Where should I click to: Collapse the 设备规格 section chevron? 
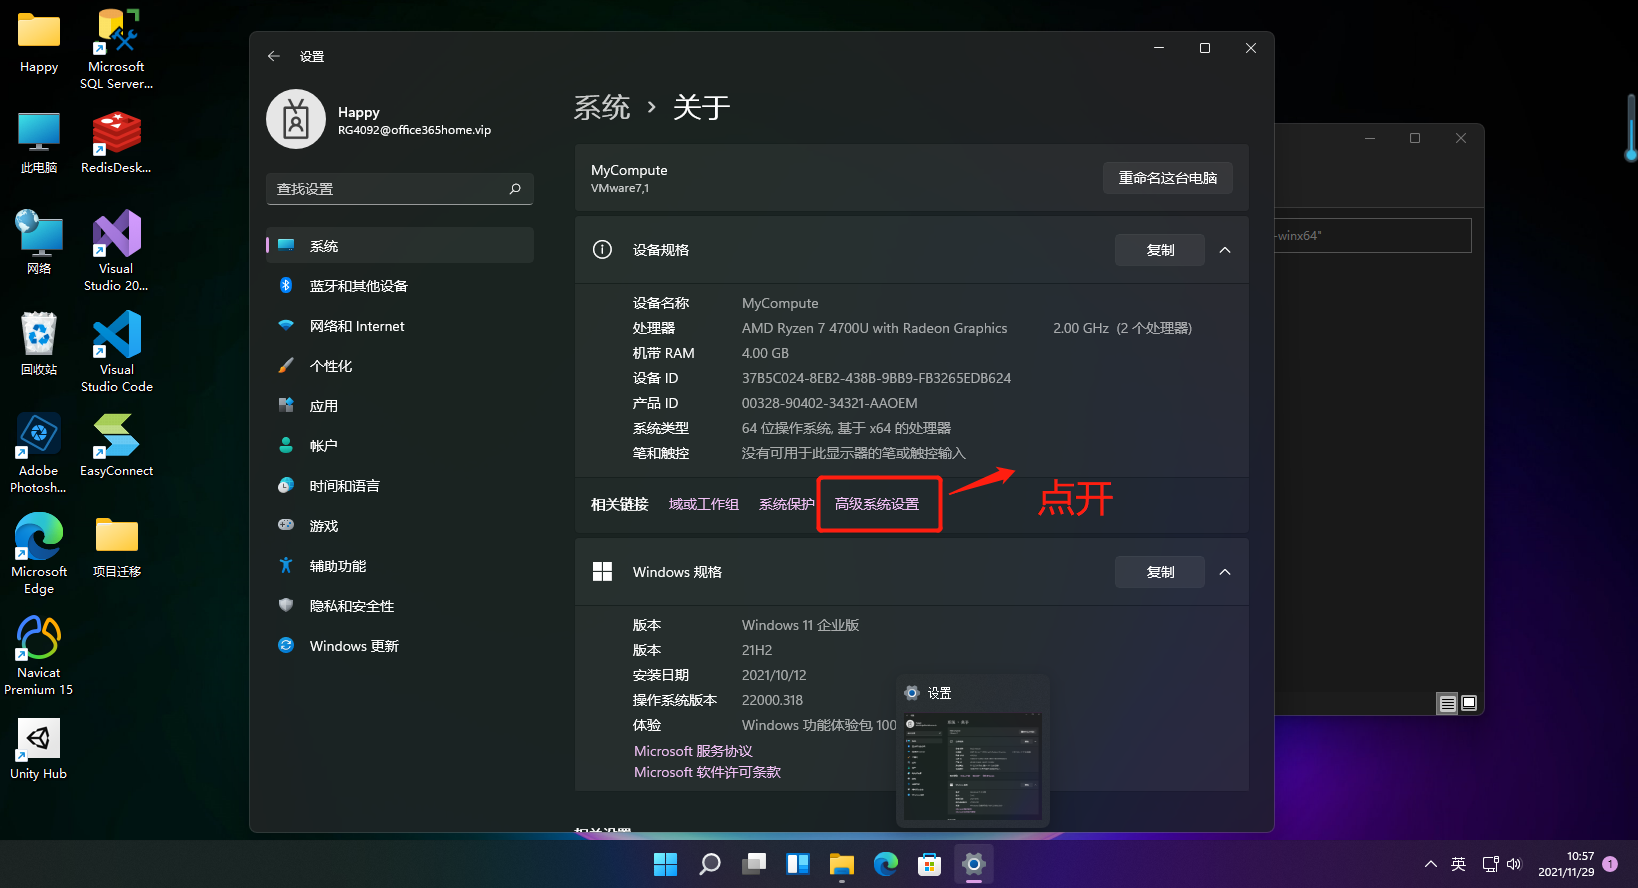tap(1225, 250)
